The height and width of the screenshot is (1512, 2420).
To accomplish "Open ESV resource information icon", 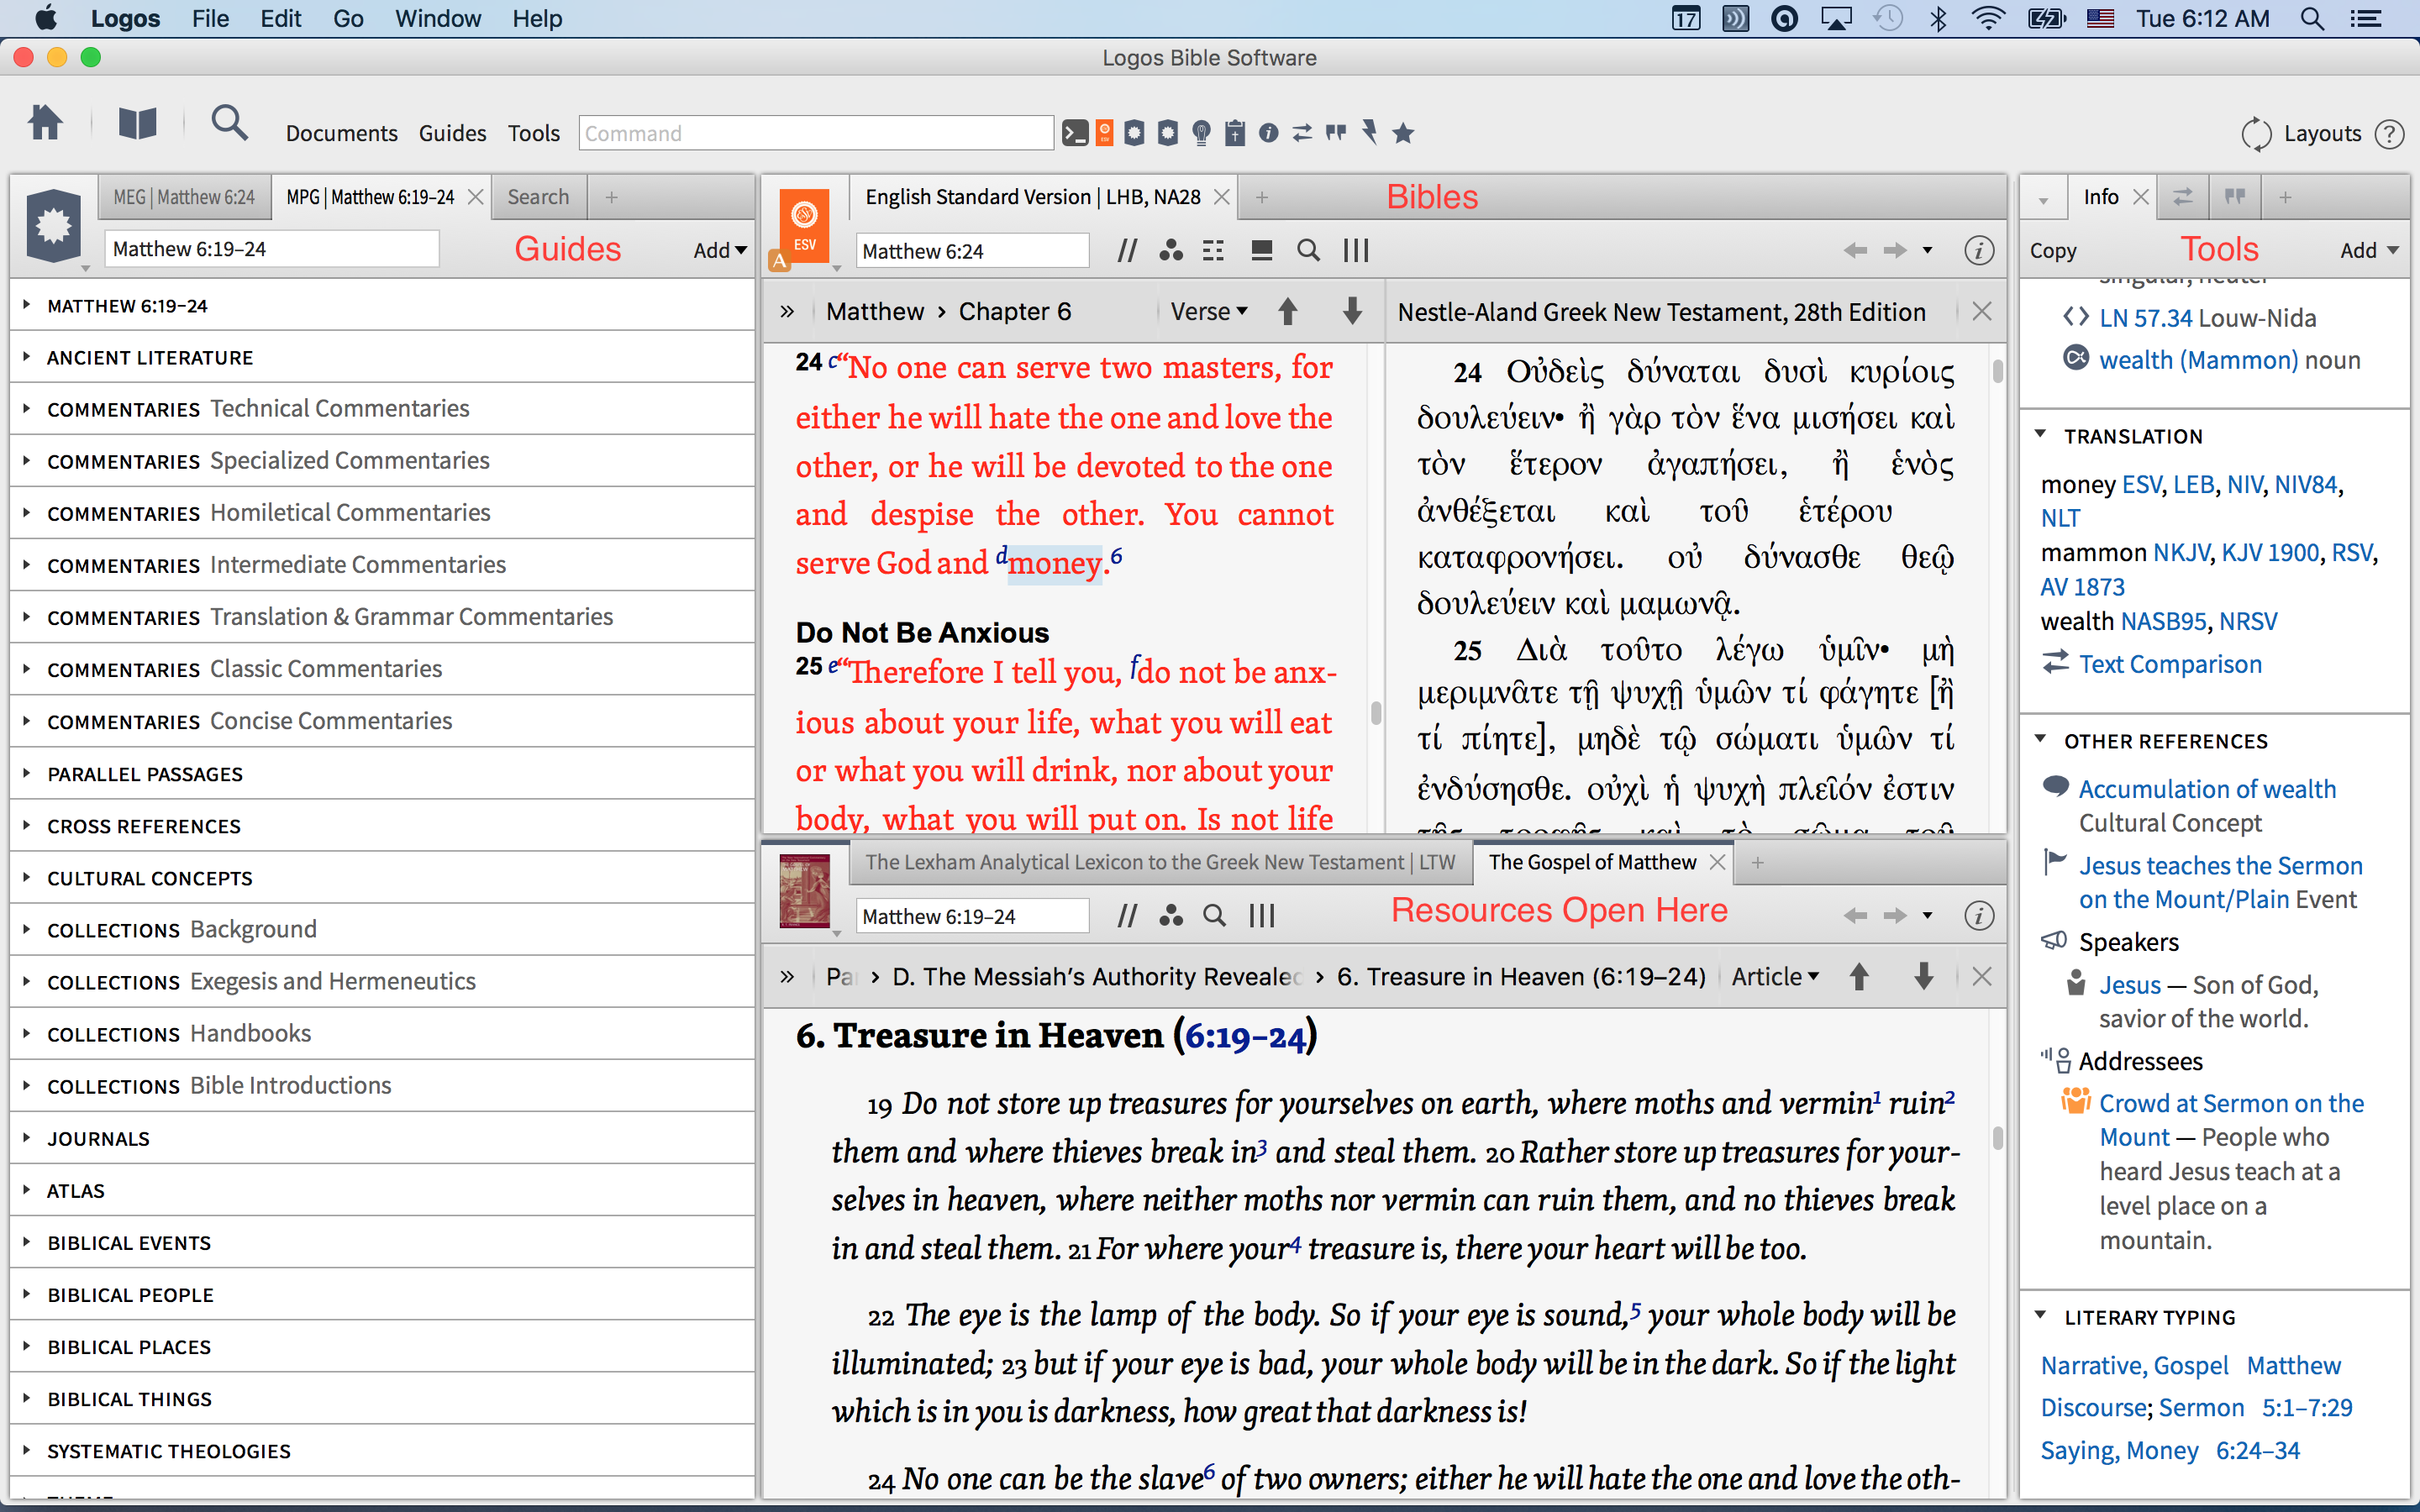I will tap(1978, 251).
